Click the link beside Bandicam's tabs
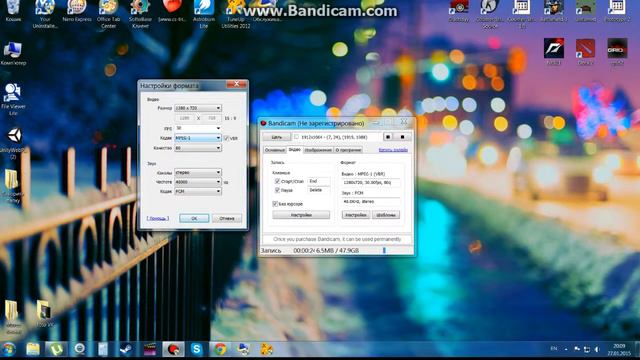 (x=393, y=150)
